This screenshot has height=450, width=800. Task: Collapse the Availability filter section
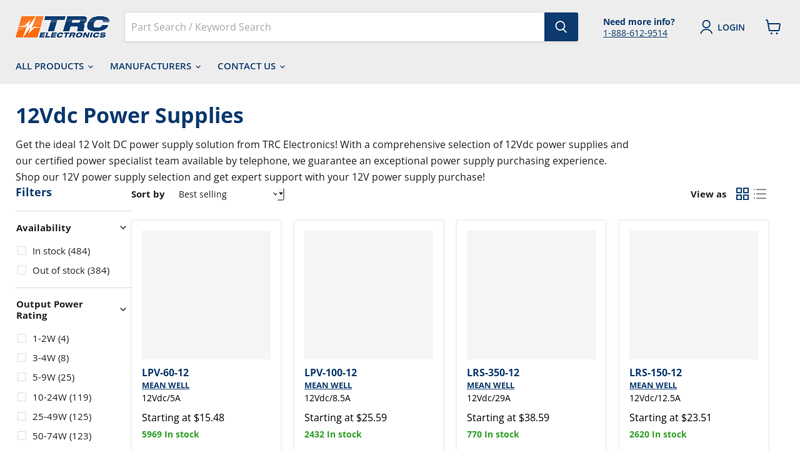(x=123, y=228)
